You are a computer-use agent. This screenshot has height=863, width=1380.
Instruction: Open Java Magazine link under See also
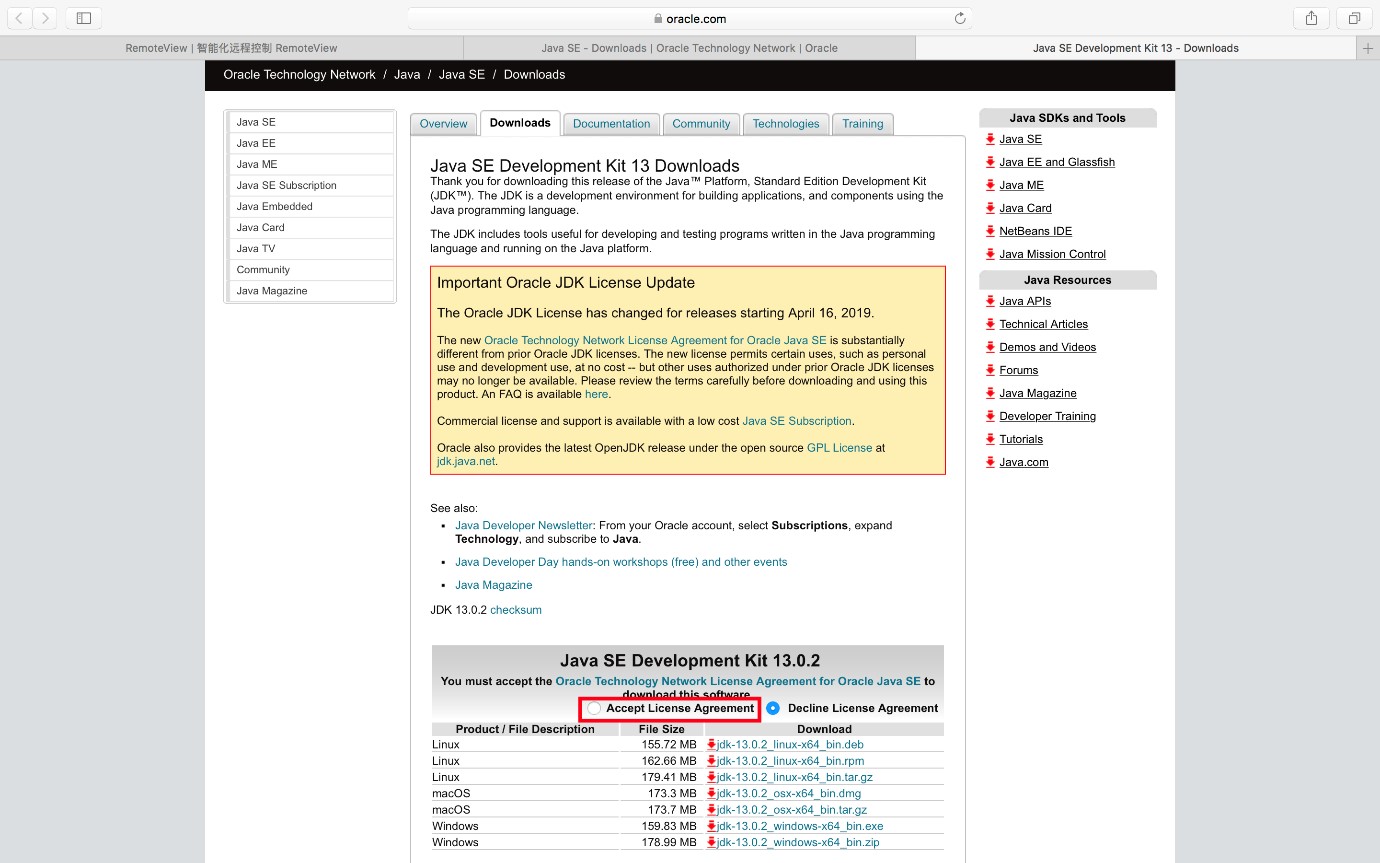pyautogui.click(x=494, y=585)
